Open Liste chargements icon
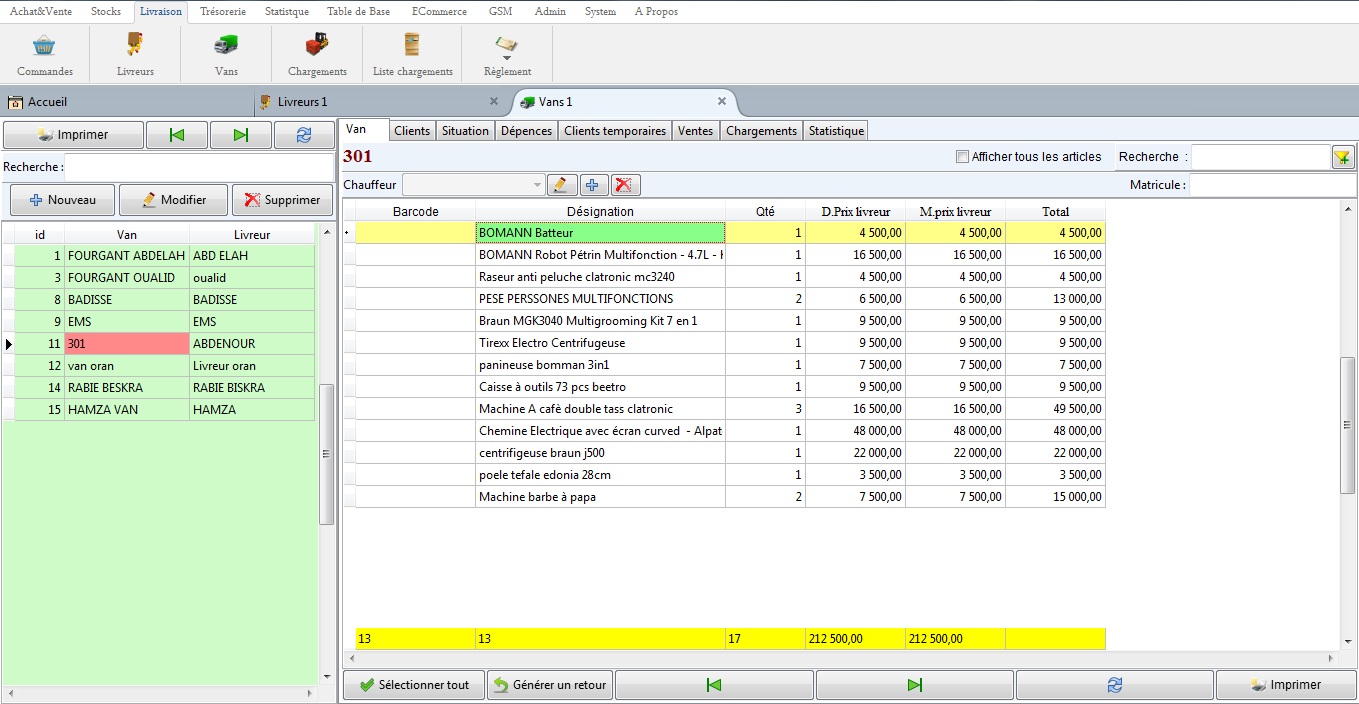1359x704 pixels. tap(412, 46)
